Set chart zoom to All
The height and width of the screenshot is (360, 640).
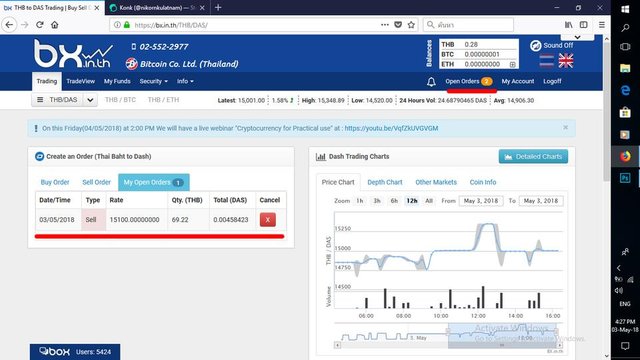click(x=429, y=201)
